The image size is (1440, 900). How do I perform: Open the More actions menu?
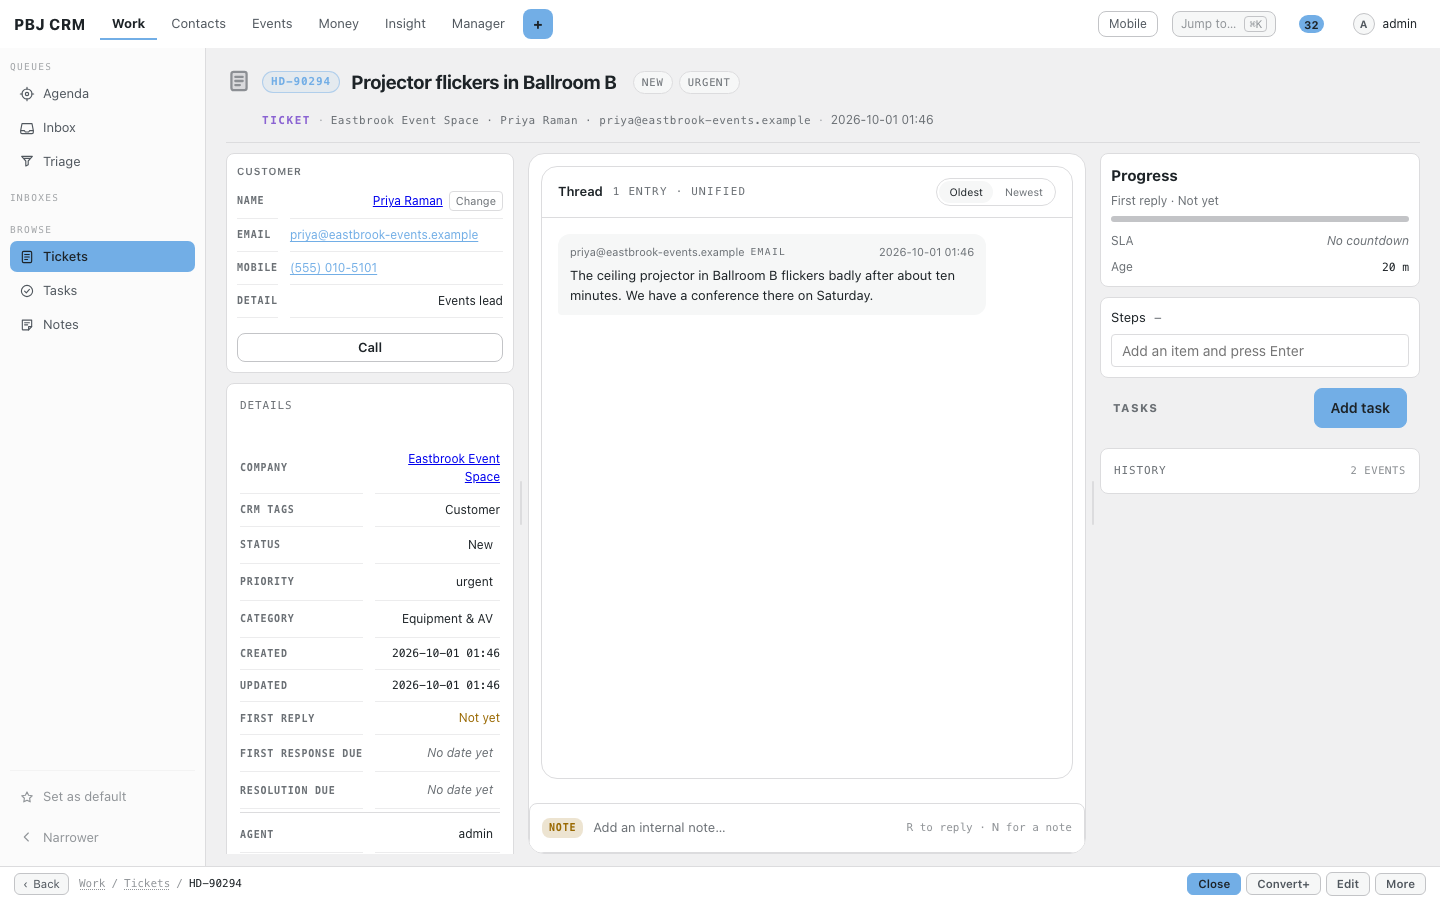pyautogui.click(x=1400, y=884)
